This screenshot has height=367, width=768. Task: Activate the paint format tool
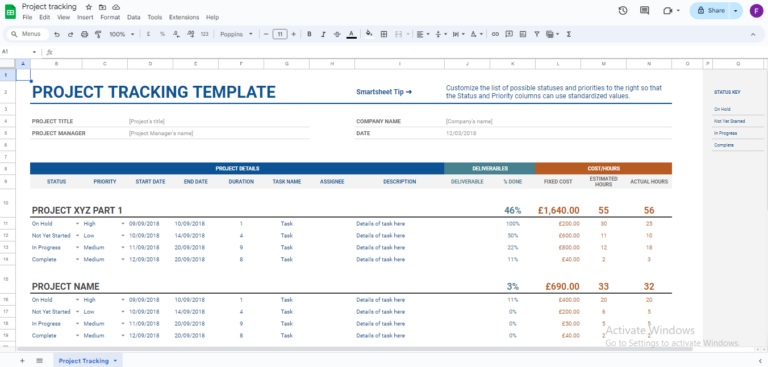pyautogui.click(x=97, y=34)
